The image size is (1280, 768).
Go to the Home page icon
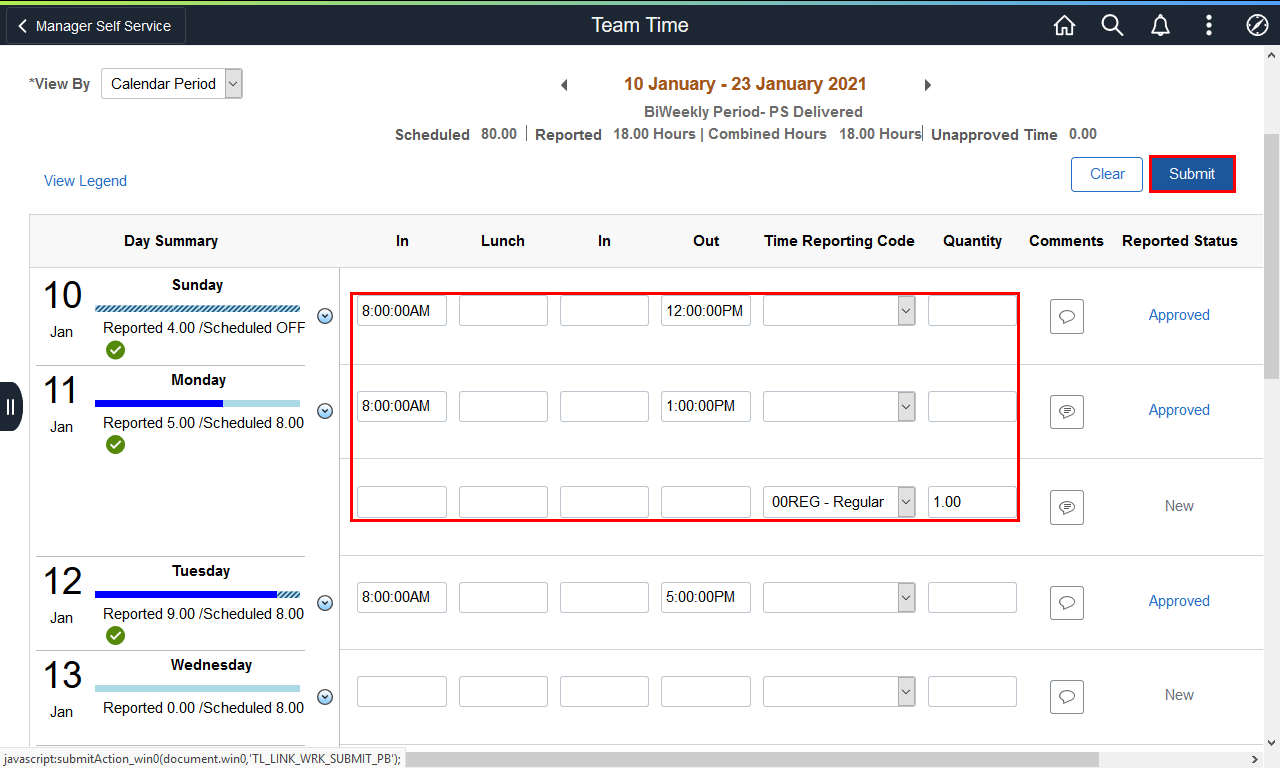click(x=1064, y=26)
